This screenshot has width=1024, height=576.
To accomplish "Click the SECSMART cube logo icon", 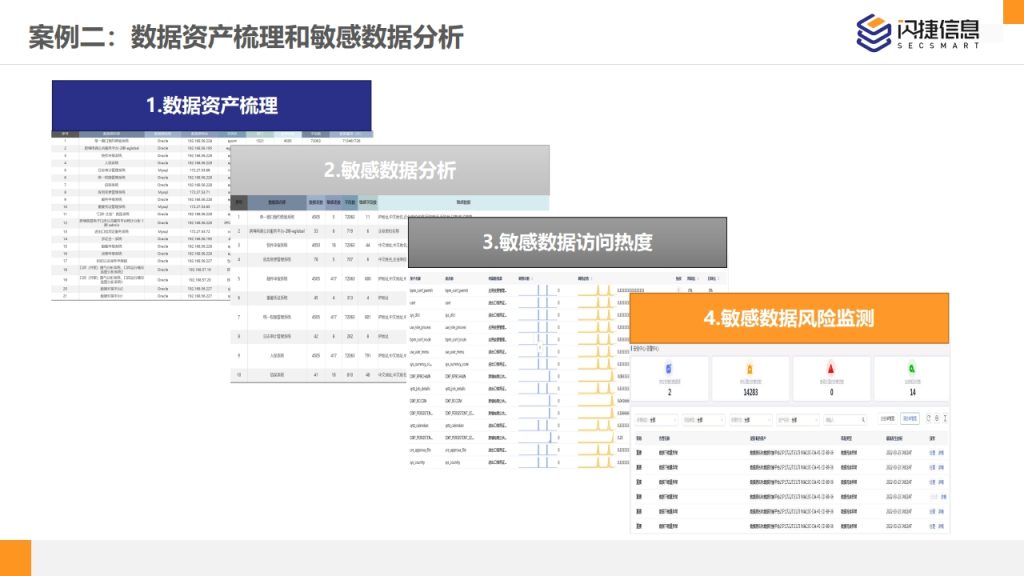I will 873,33.
